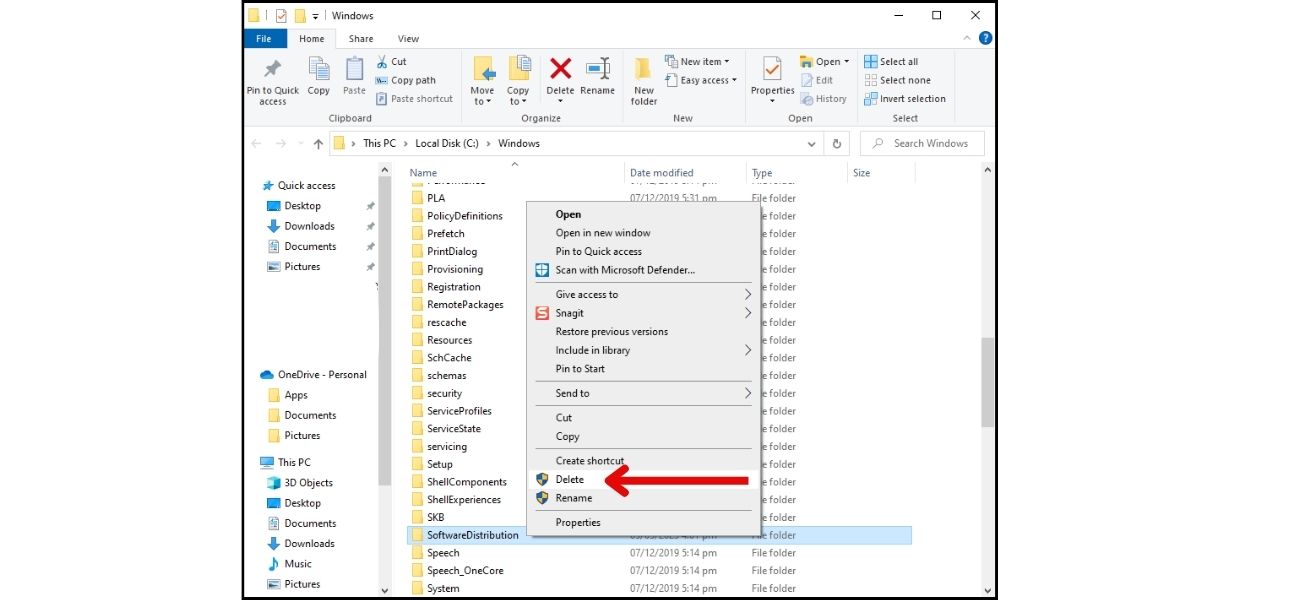Click Select none in the ribbon
Screen dimensions: 1300x600
896,80
